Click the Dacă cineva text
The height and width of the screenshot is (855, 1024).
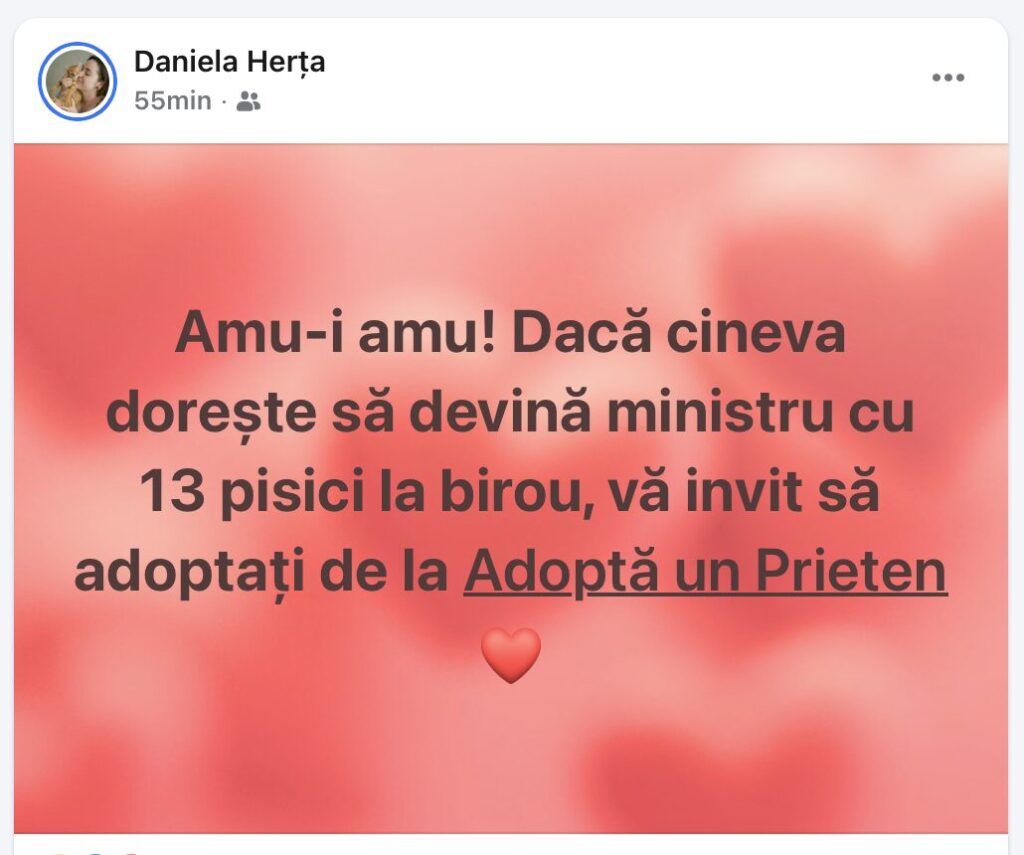coord(679,332)
